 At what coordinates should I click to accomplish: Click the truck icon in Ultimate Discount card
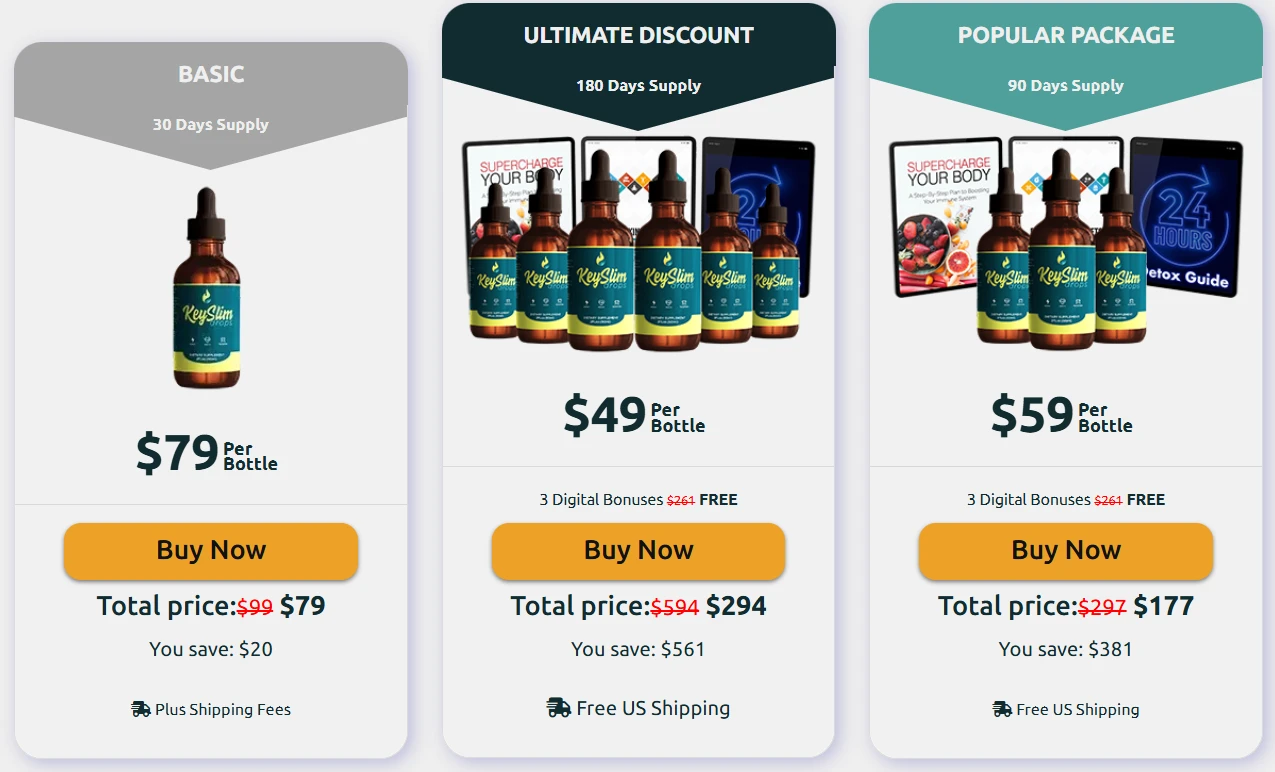point(559,708)
